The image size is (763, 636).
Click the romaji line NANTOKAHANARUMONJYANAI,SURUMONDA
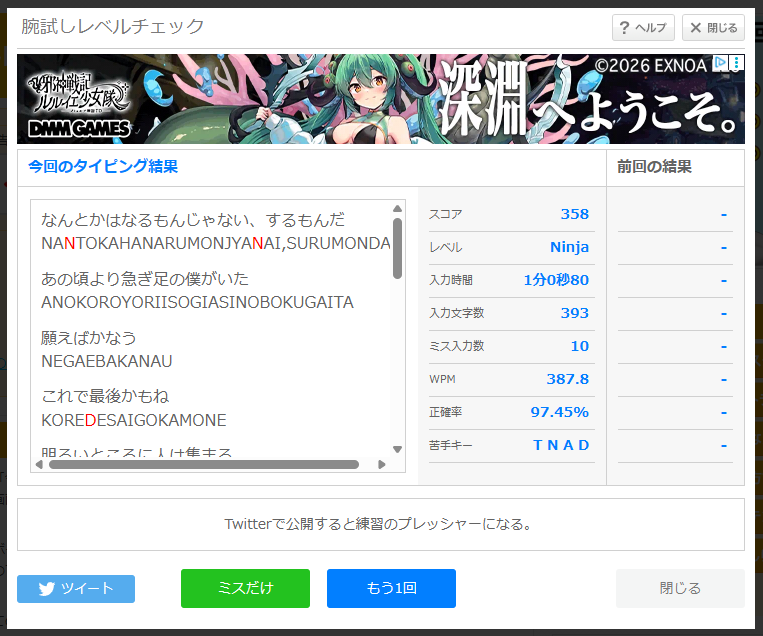tap(216, 243)
